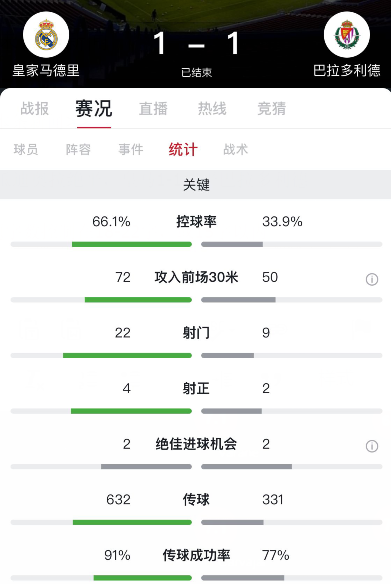Open the 竞猜 tab
The width and height of the screenshot is (391, 584).
[272, 108]
